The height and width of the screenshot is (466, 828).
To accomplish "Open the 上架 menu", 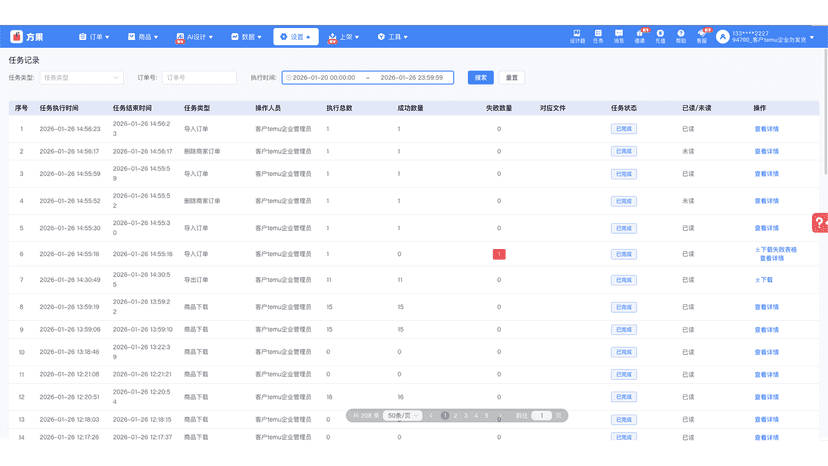I will (343, 37).
